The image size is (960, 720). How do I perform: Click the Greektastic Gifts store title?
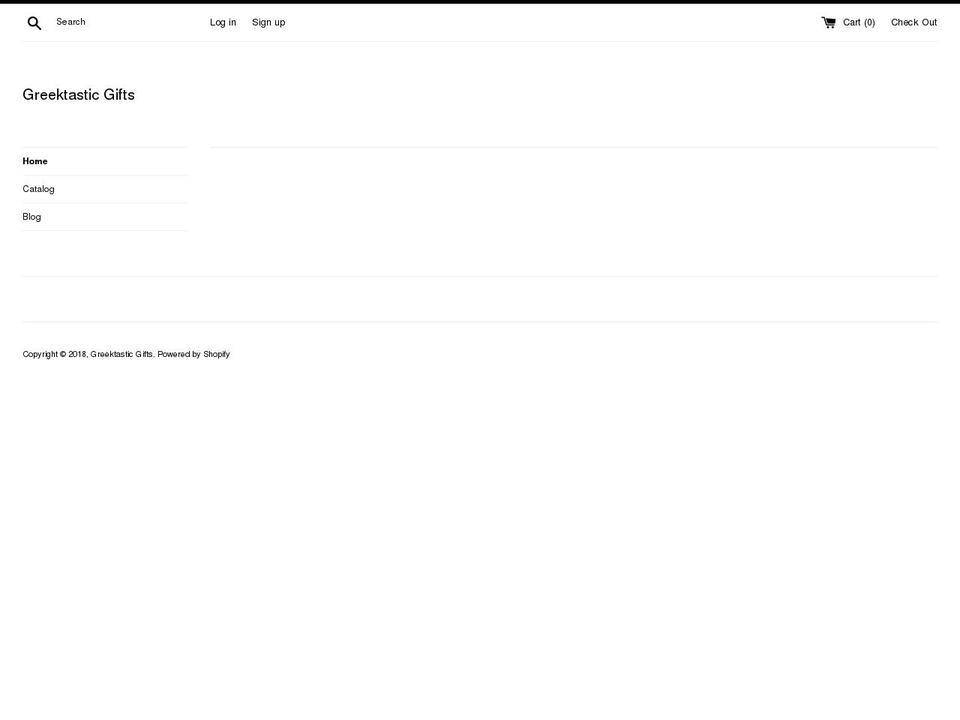(78, 94)
